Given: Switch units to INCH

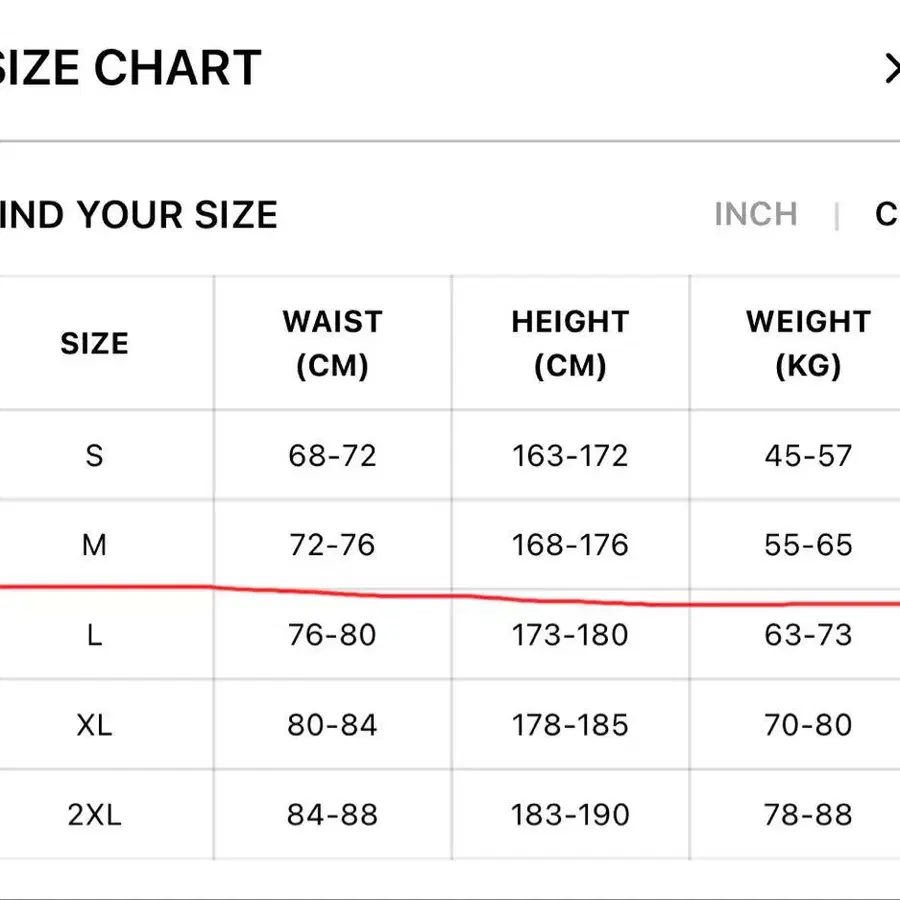Looking at the screenshot, I should 755,214.
